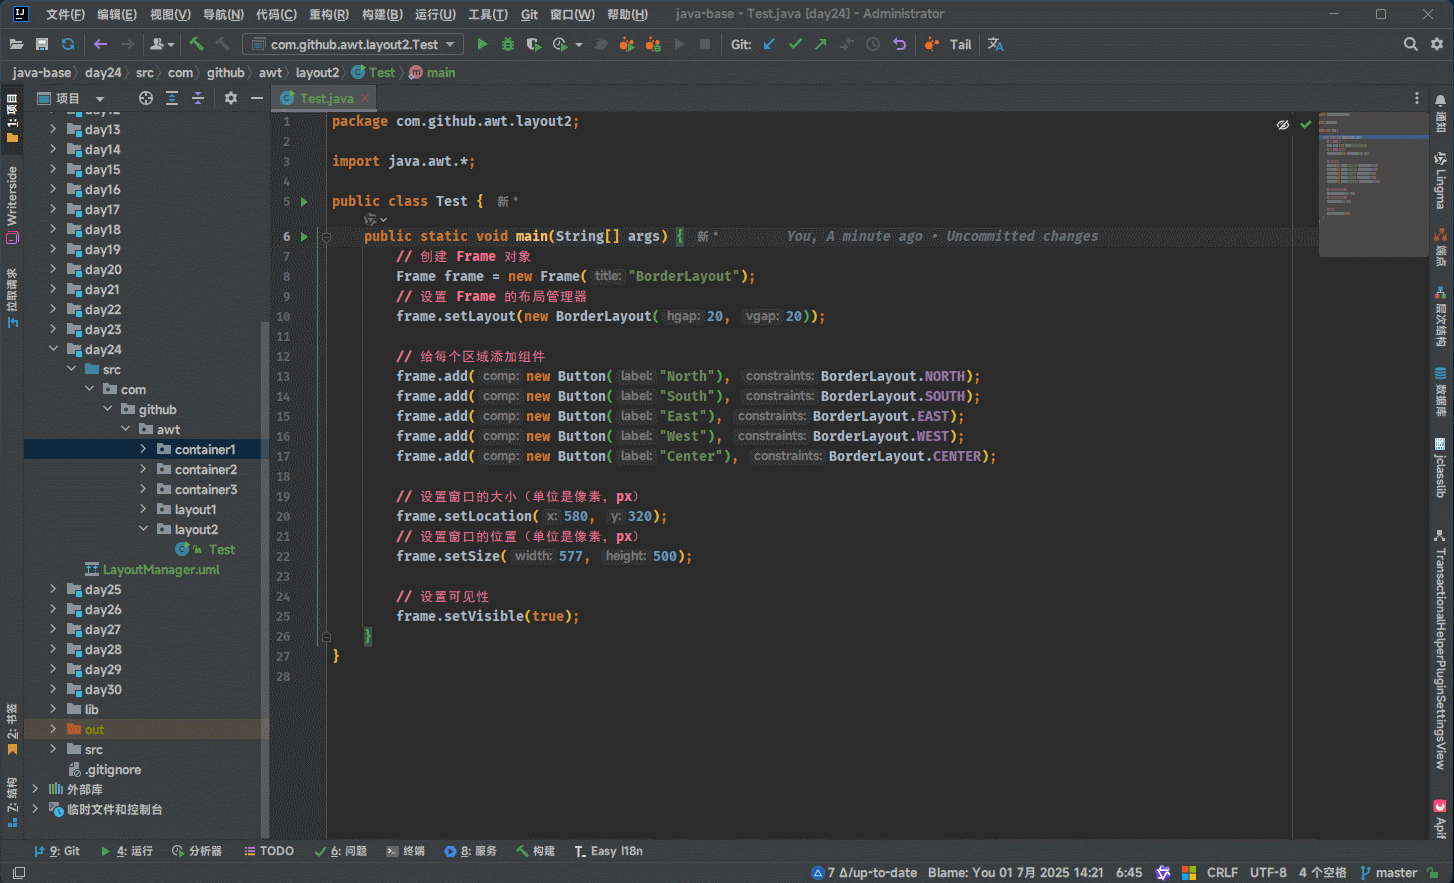Click Git rollback undo arrow icon
Screen dimensions: 1454x883
coord(899,44)
